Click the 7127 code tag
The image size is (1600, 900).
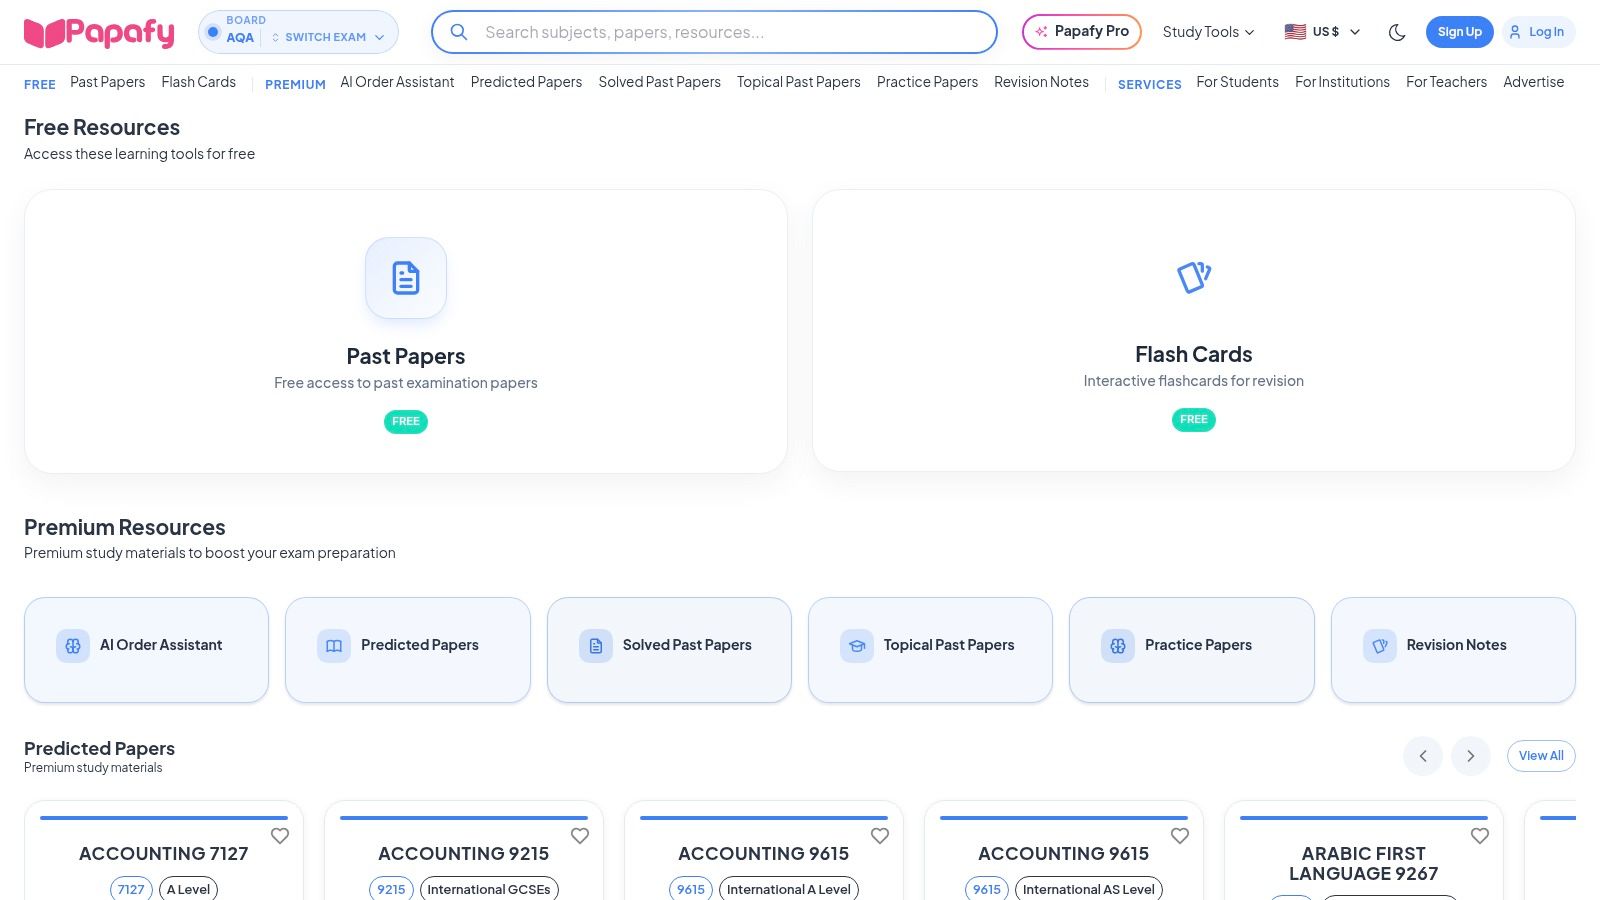pyautogui.click(x=131, y=889)
